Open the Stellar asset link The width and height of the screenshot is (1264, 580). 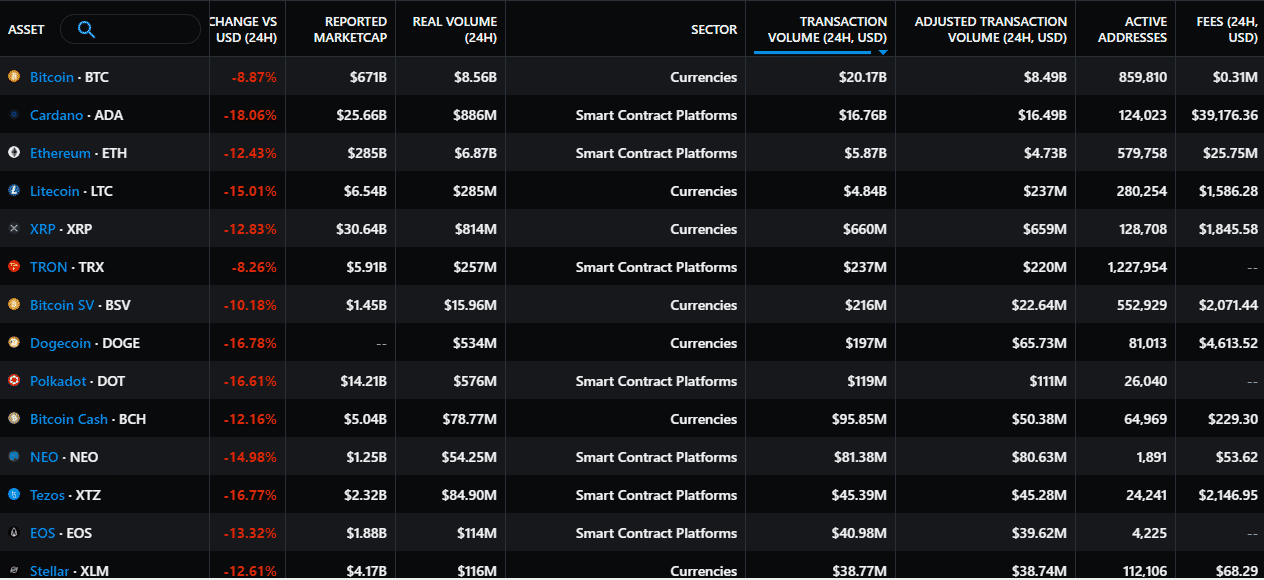(x=50, y=571)
